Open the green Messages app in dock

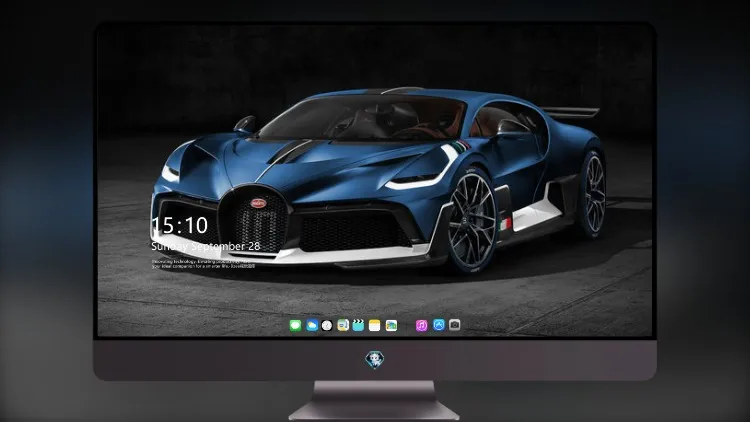[295, 325]
